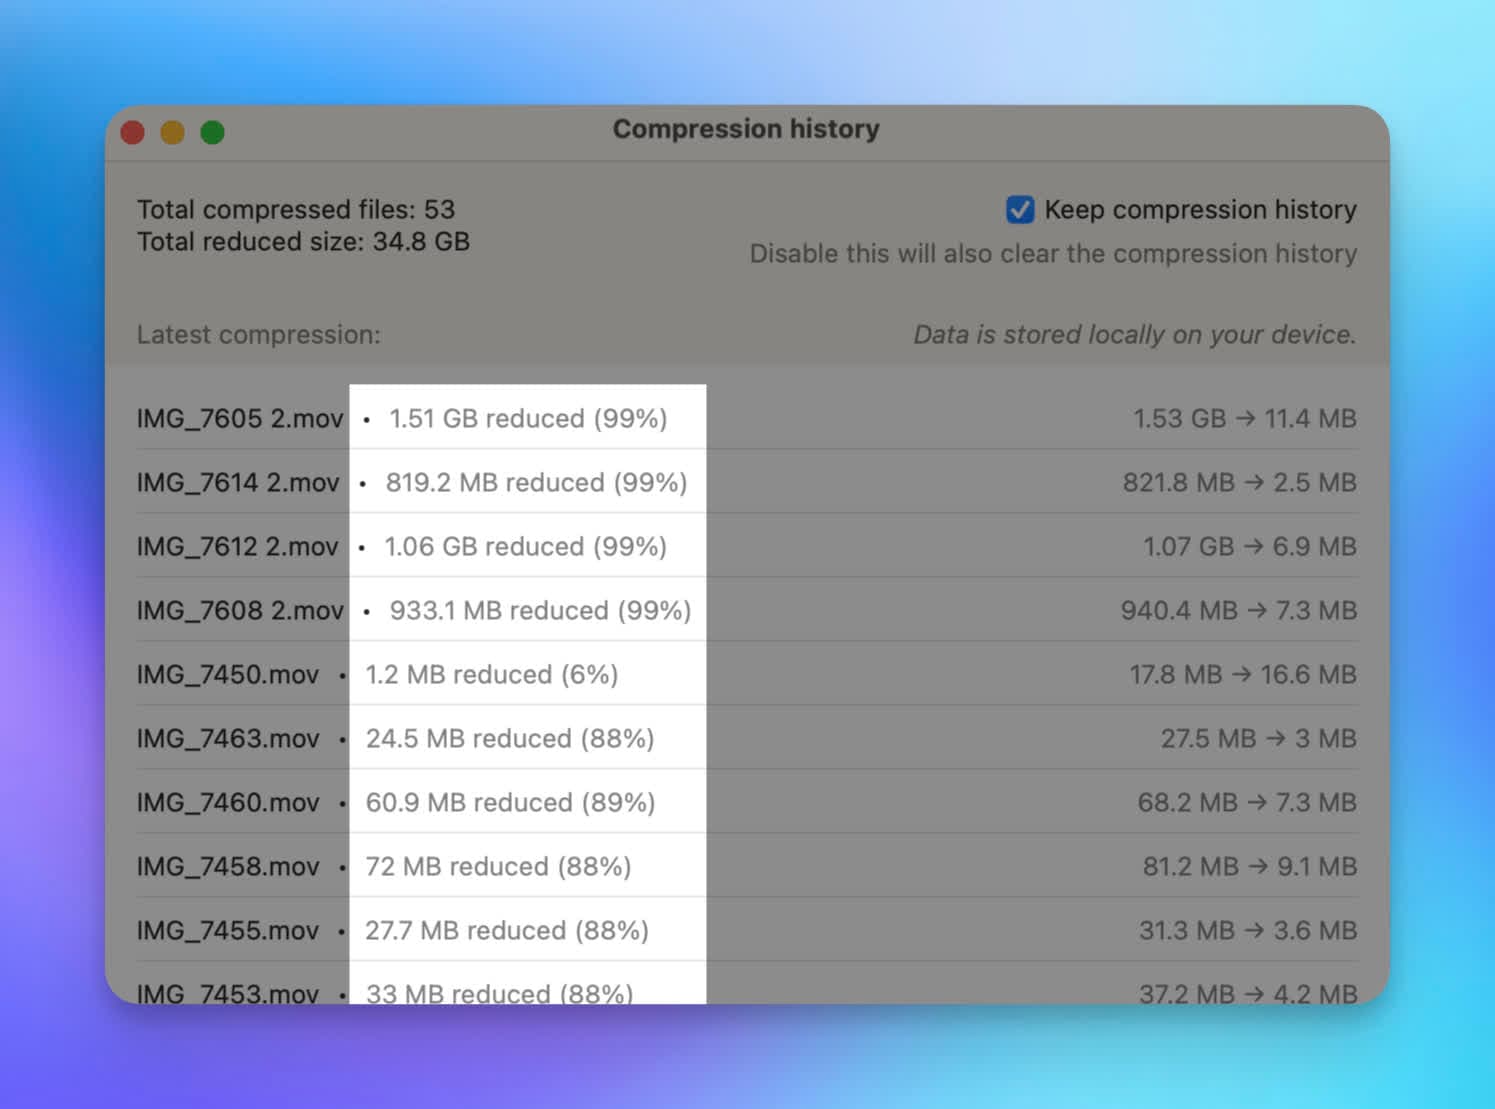Click the Total compressed files: 53 text
This screenshot has width=1495, height=1109.
tap(296, 209)
